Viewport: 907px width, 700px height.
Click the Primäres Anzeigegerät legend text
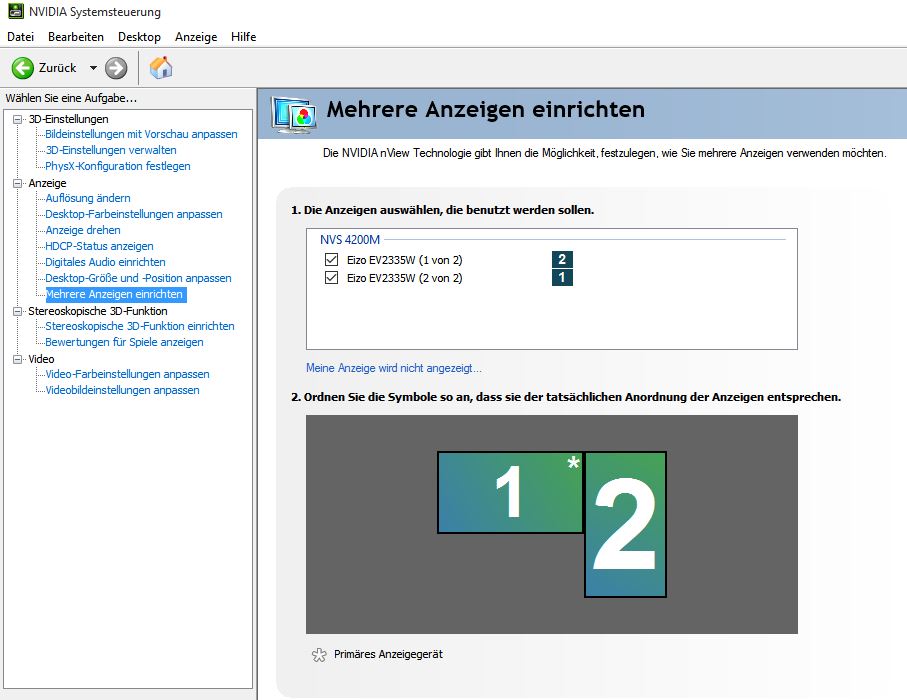click(x=388, y=654)
